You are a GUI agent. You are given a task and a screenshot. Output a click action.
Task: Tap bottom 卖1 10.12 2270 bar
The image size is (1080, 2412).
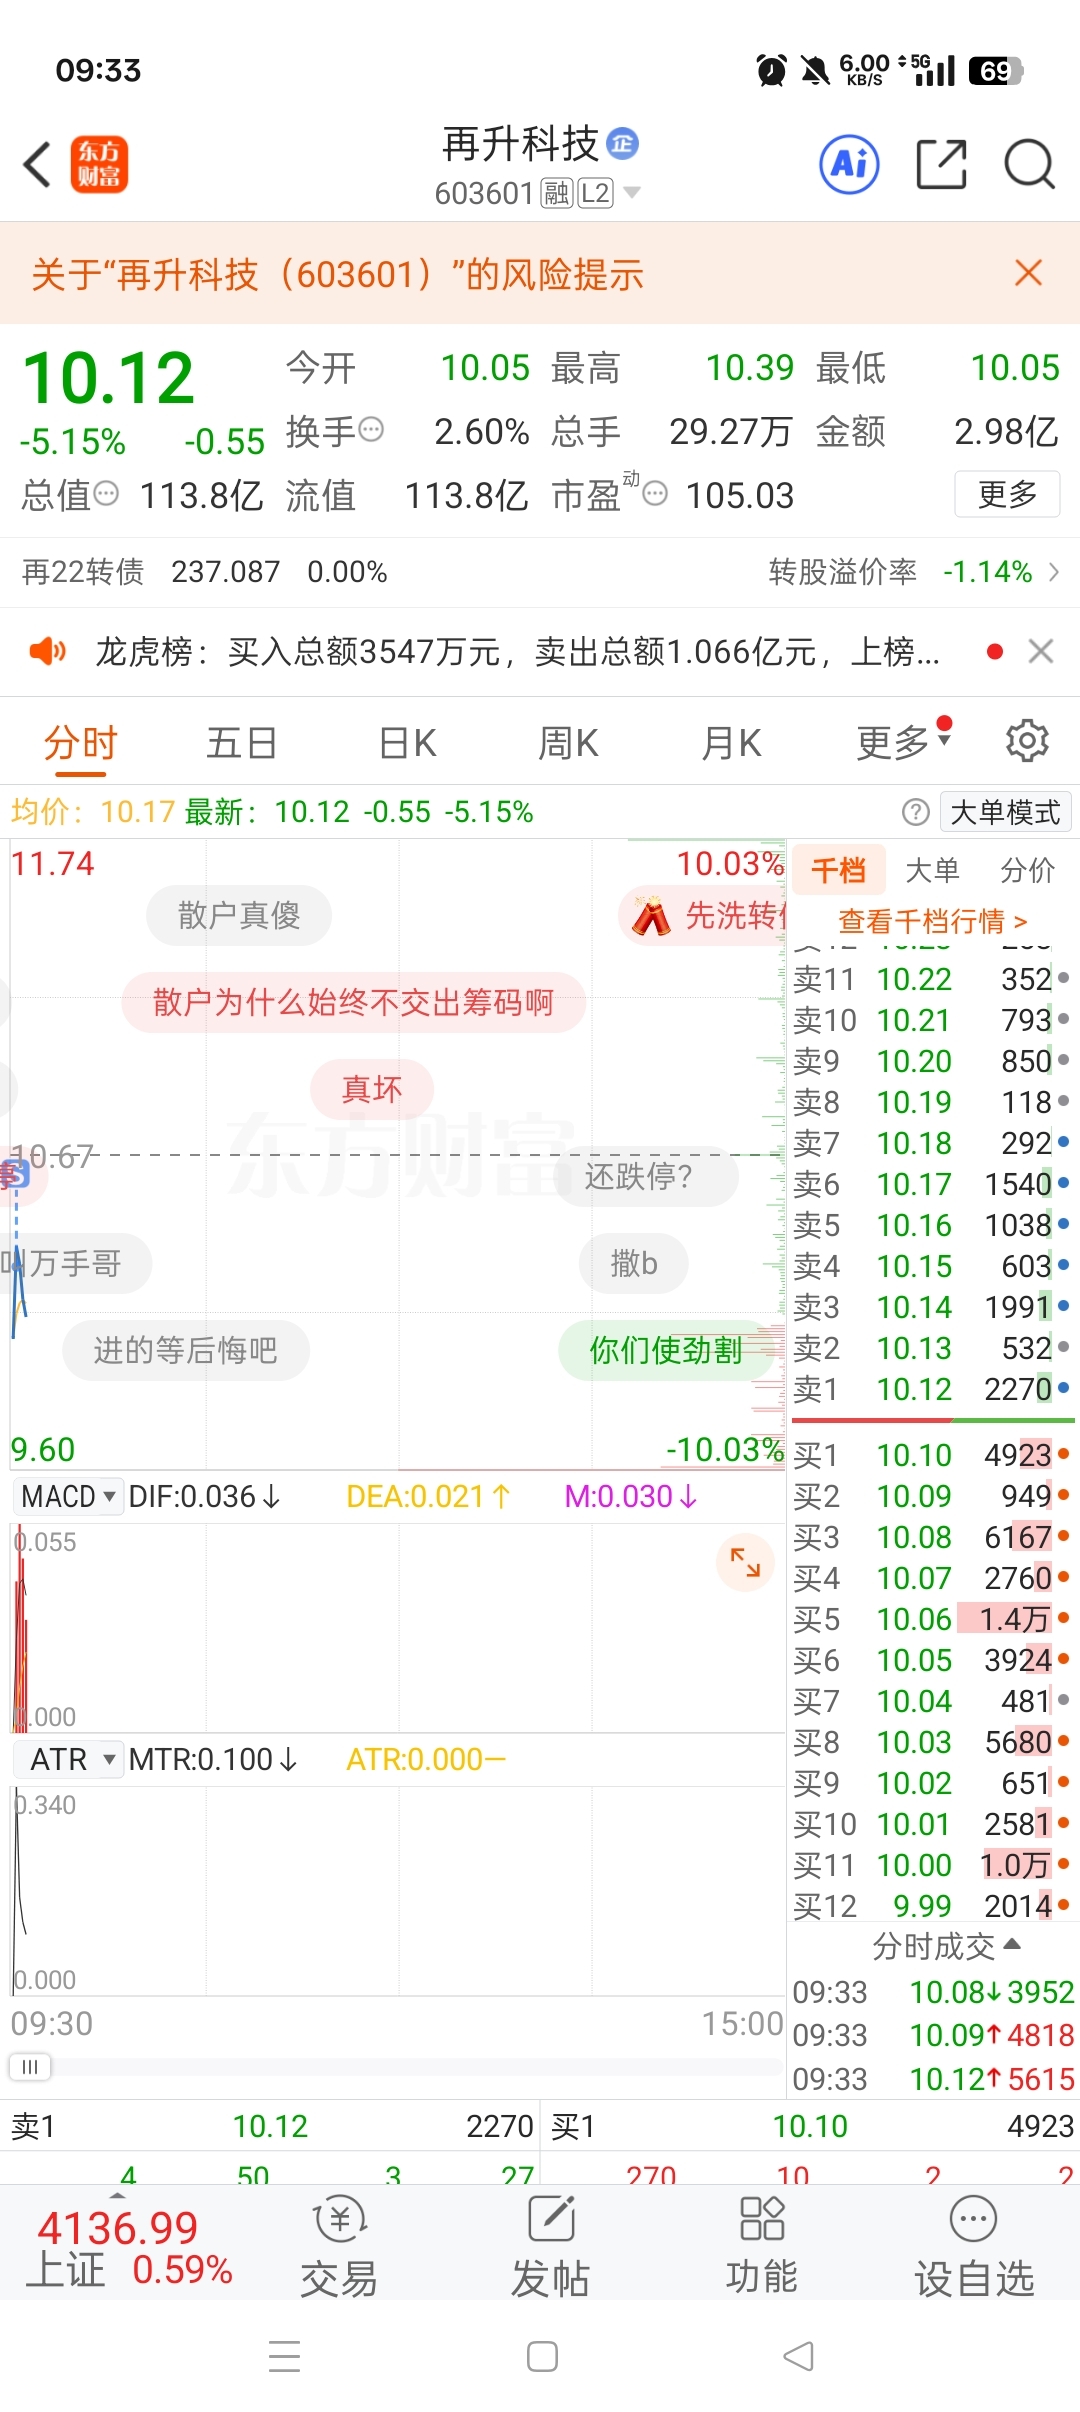(270, 2126)
